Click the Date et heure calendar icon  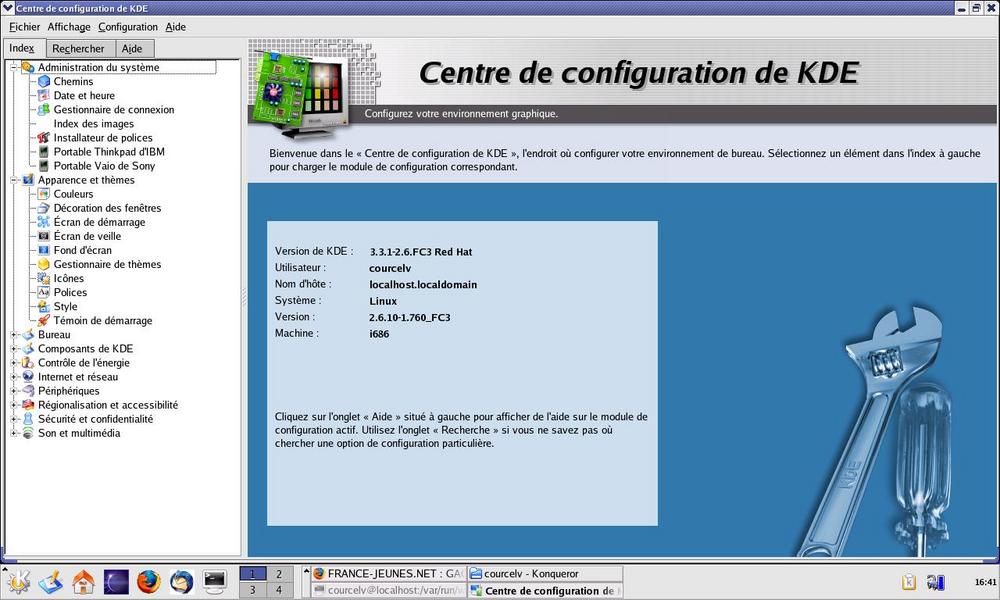43,96
